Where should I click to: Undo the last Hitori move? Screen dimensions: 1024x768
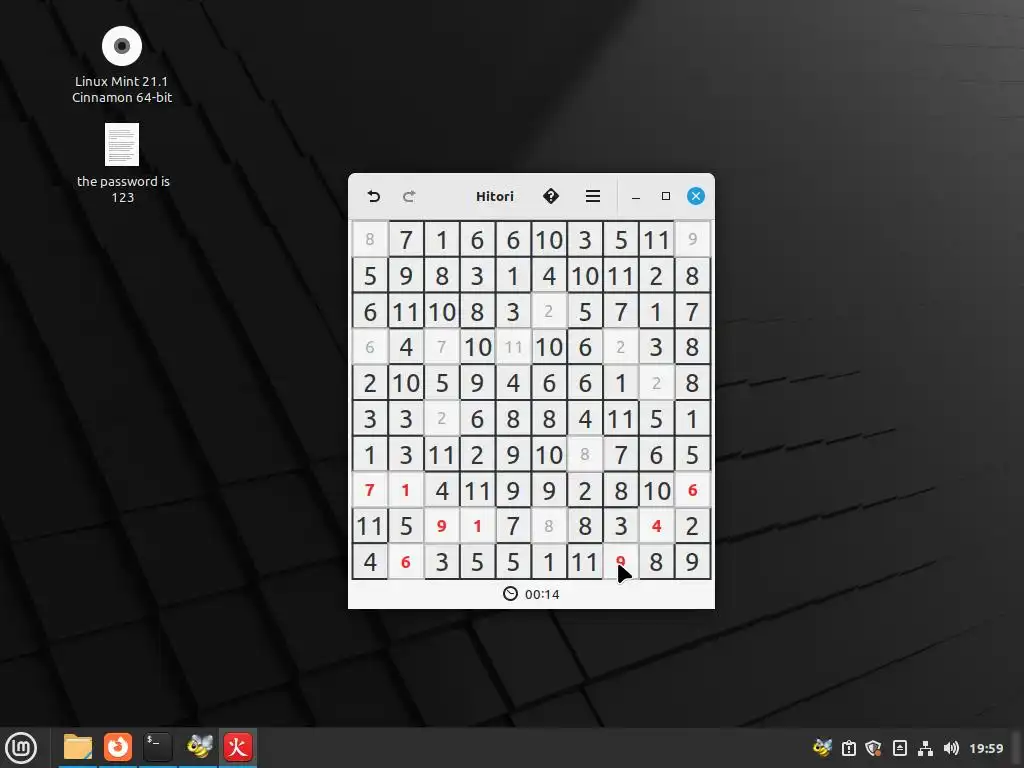pyautogui.click(x=374, y=197)
